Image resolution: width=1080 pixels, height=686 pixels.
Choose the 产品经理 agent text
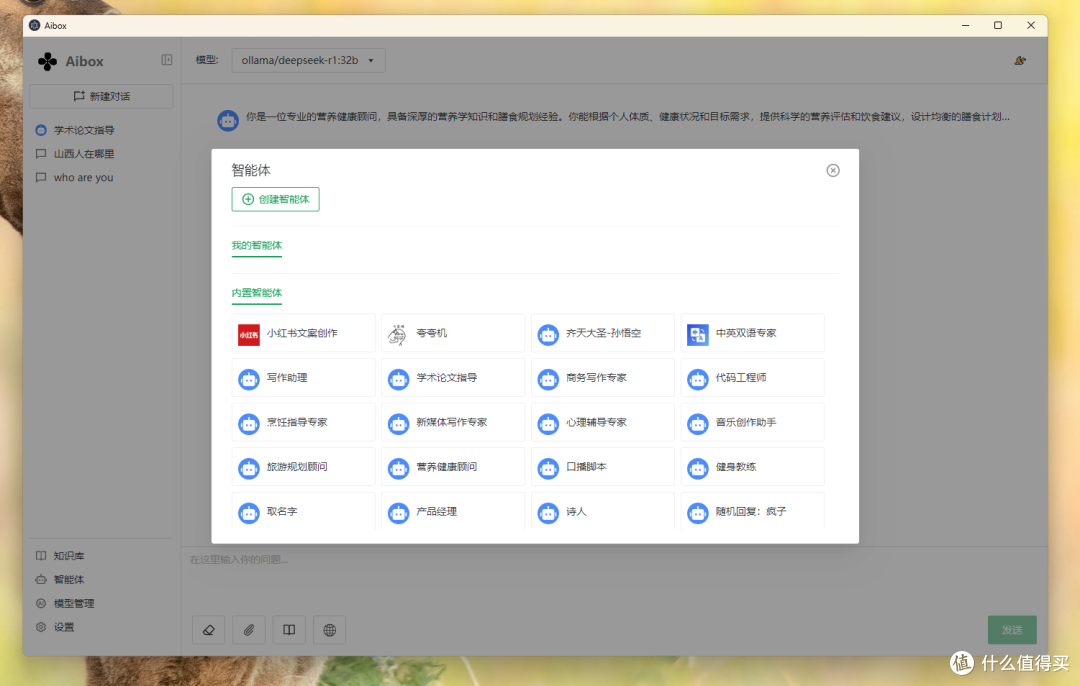click(x=437, y=511)
